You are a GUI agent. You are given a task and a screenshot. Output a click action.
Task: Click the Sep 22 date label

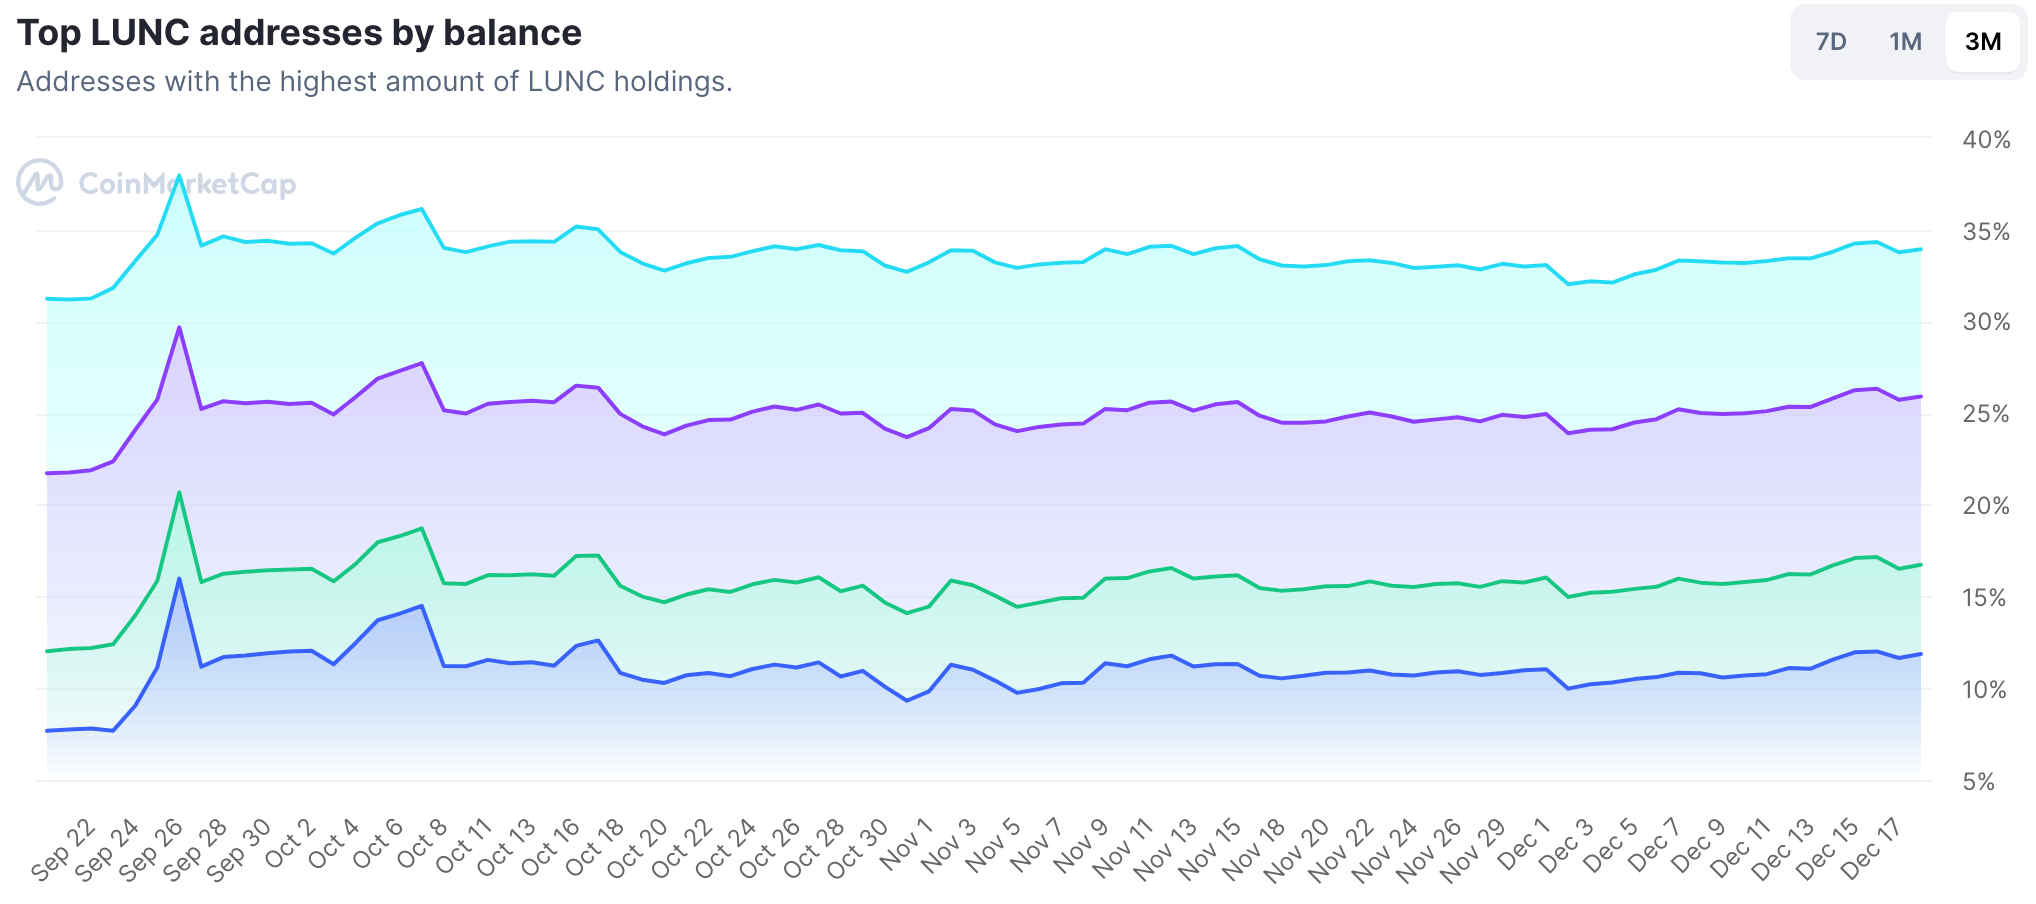(64, 850)
